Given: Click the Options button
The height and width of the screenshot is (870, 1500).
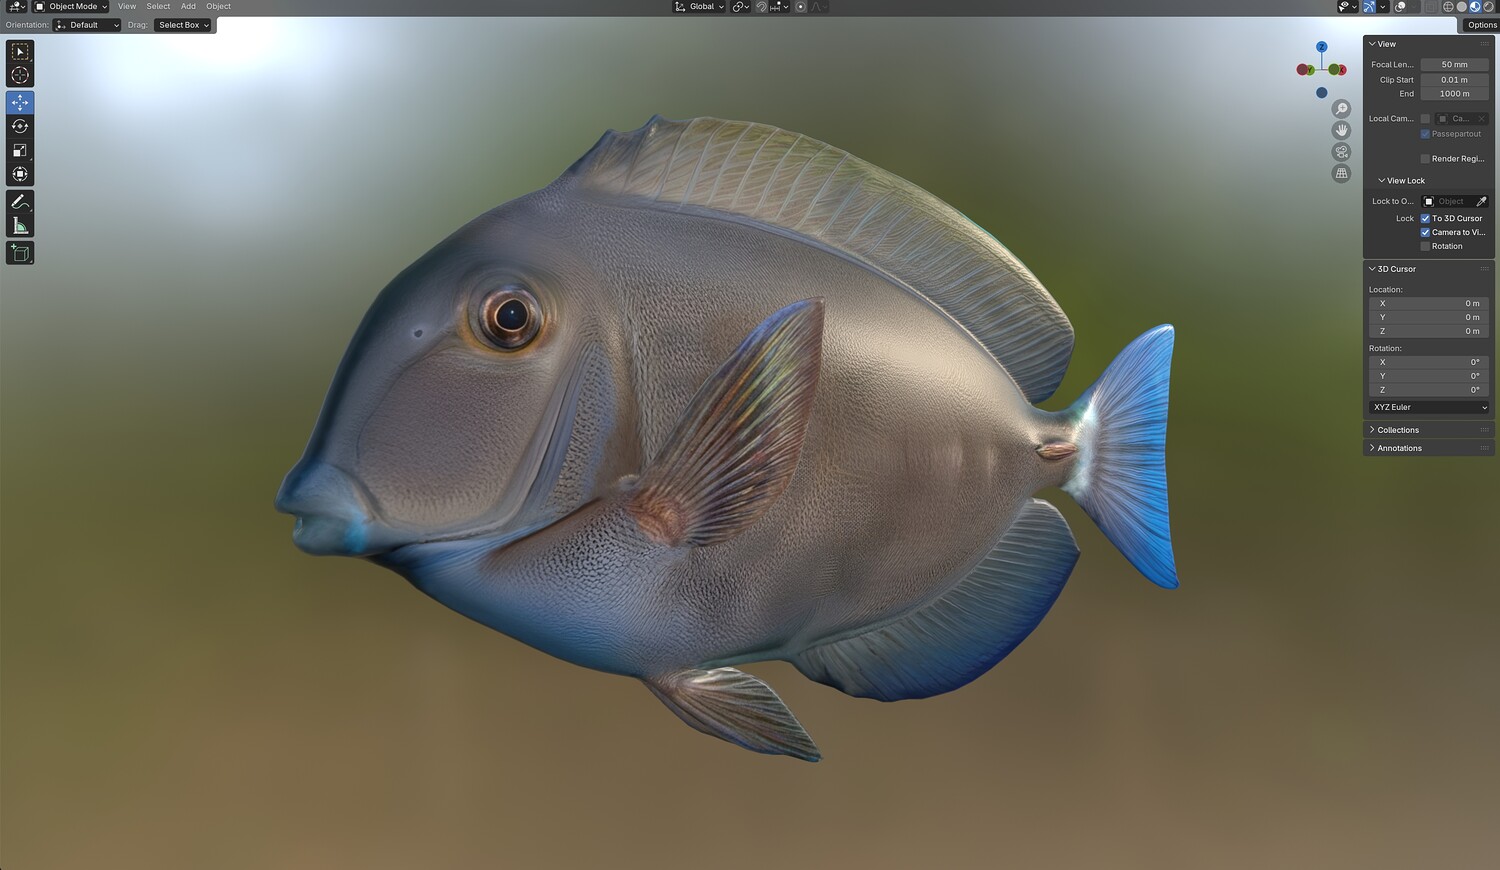Looking at the screenshot, I should (x=1481, y=25).
